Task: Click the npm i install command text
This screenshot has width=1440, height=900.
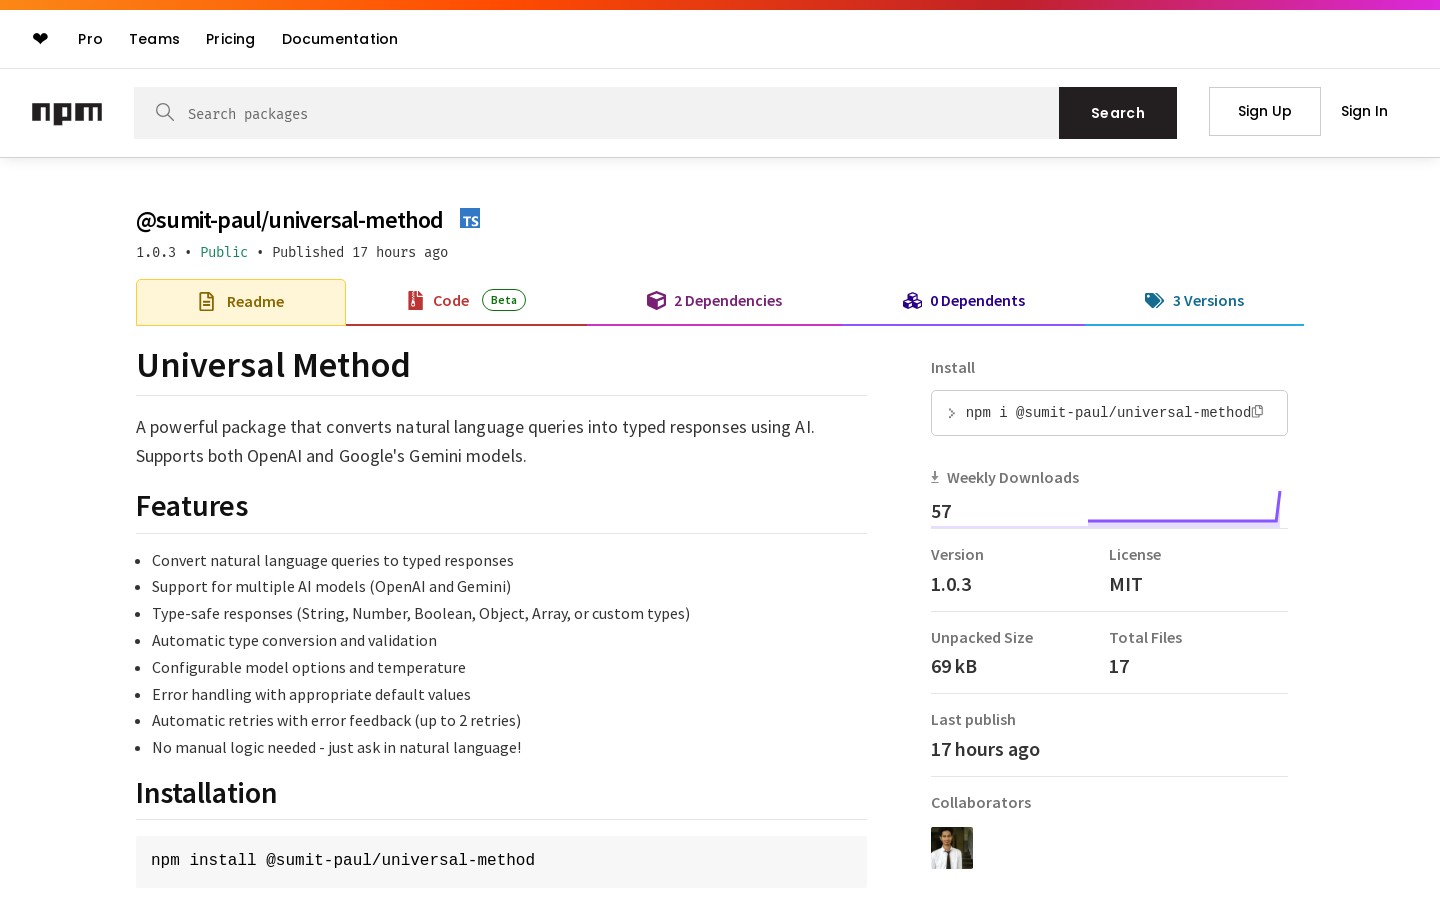Action: tap(1108, 412)
